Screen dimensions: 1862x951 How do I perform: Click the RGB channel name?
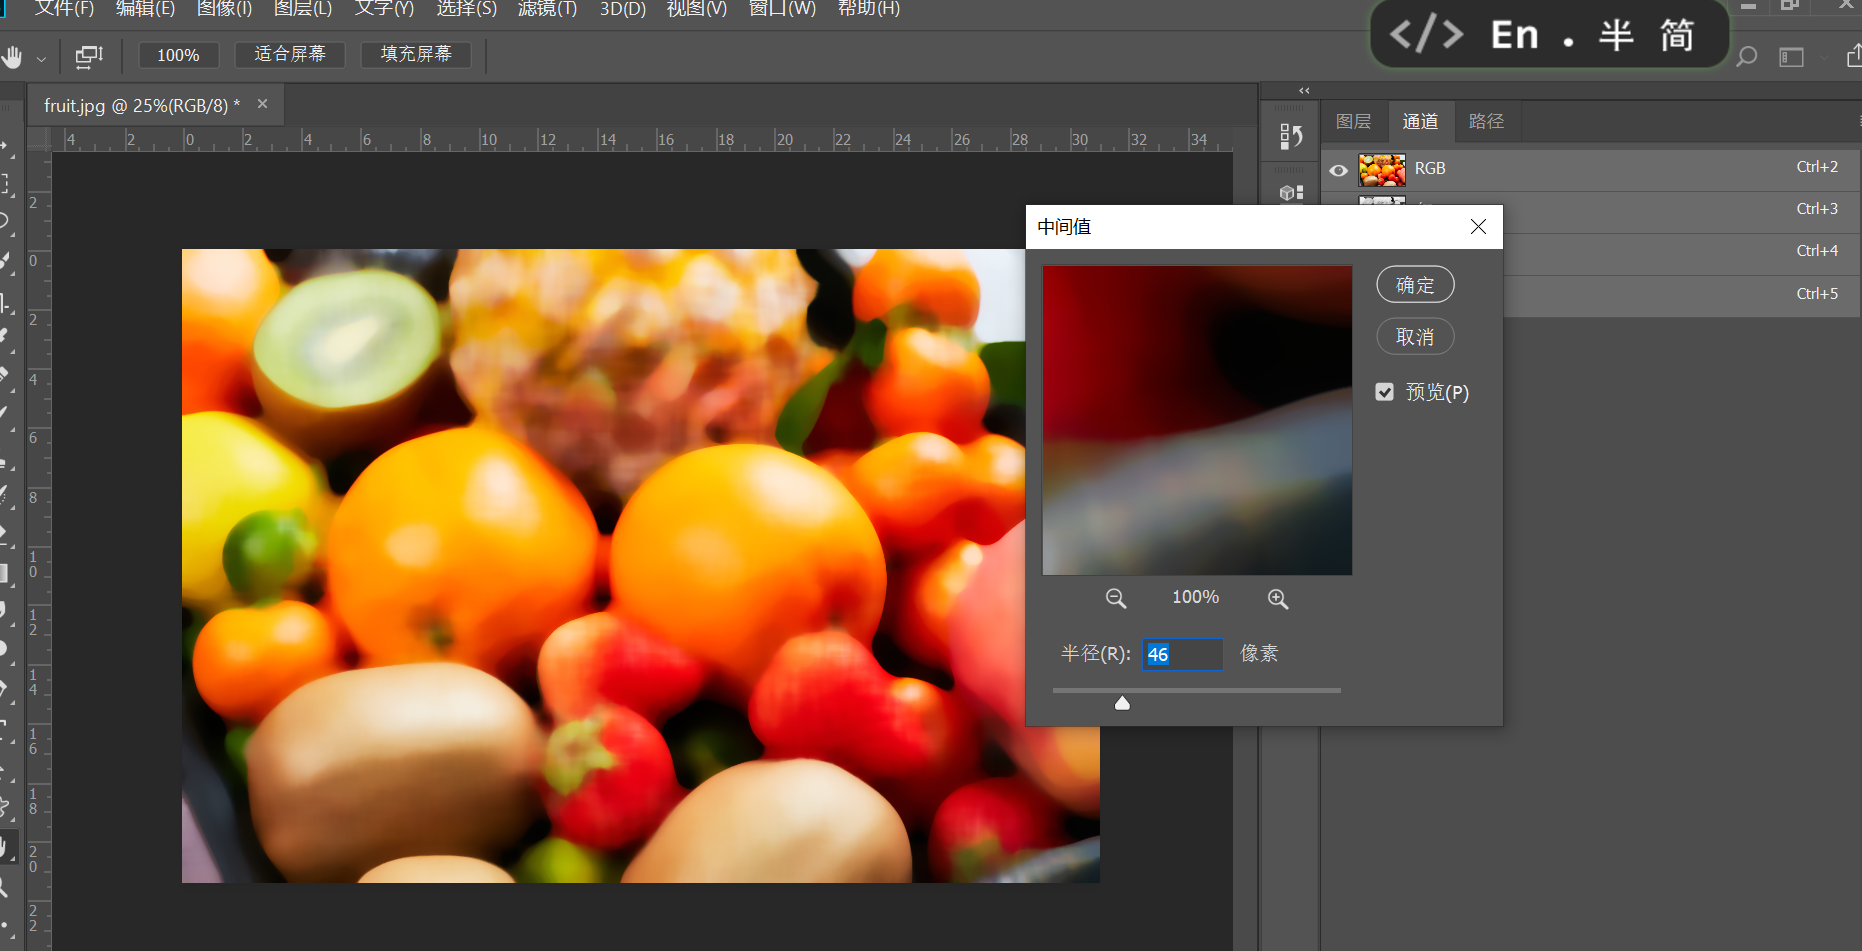point(1430,168)
